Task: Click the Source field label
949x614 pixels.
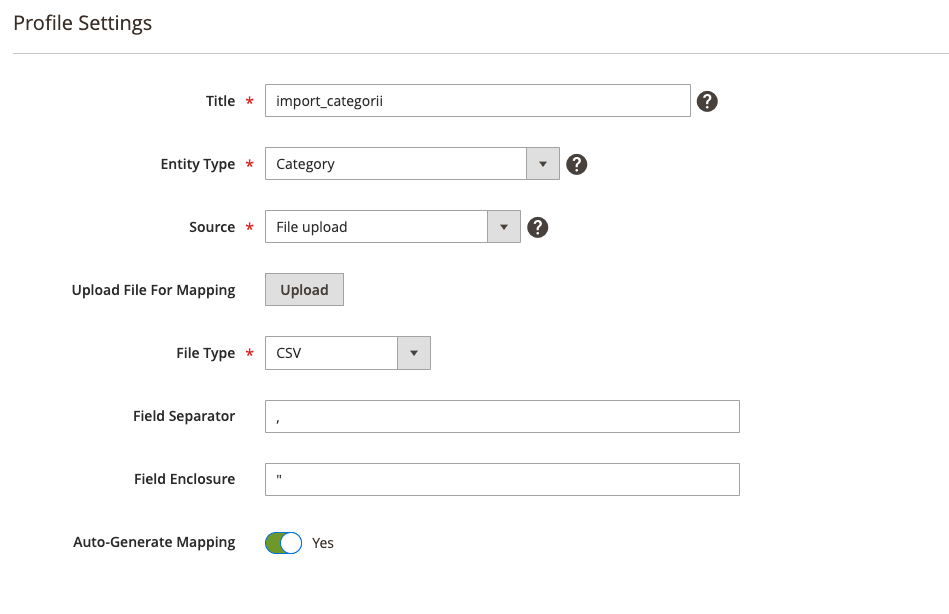Action: 212,227
